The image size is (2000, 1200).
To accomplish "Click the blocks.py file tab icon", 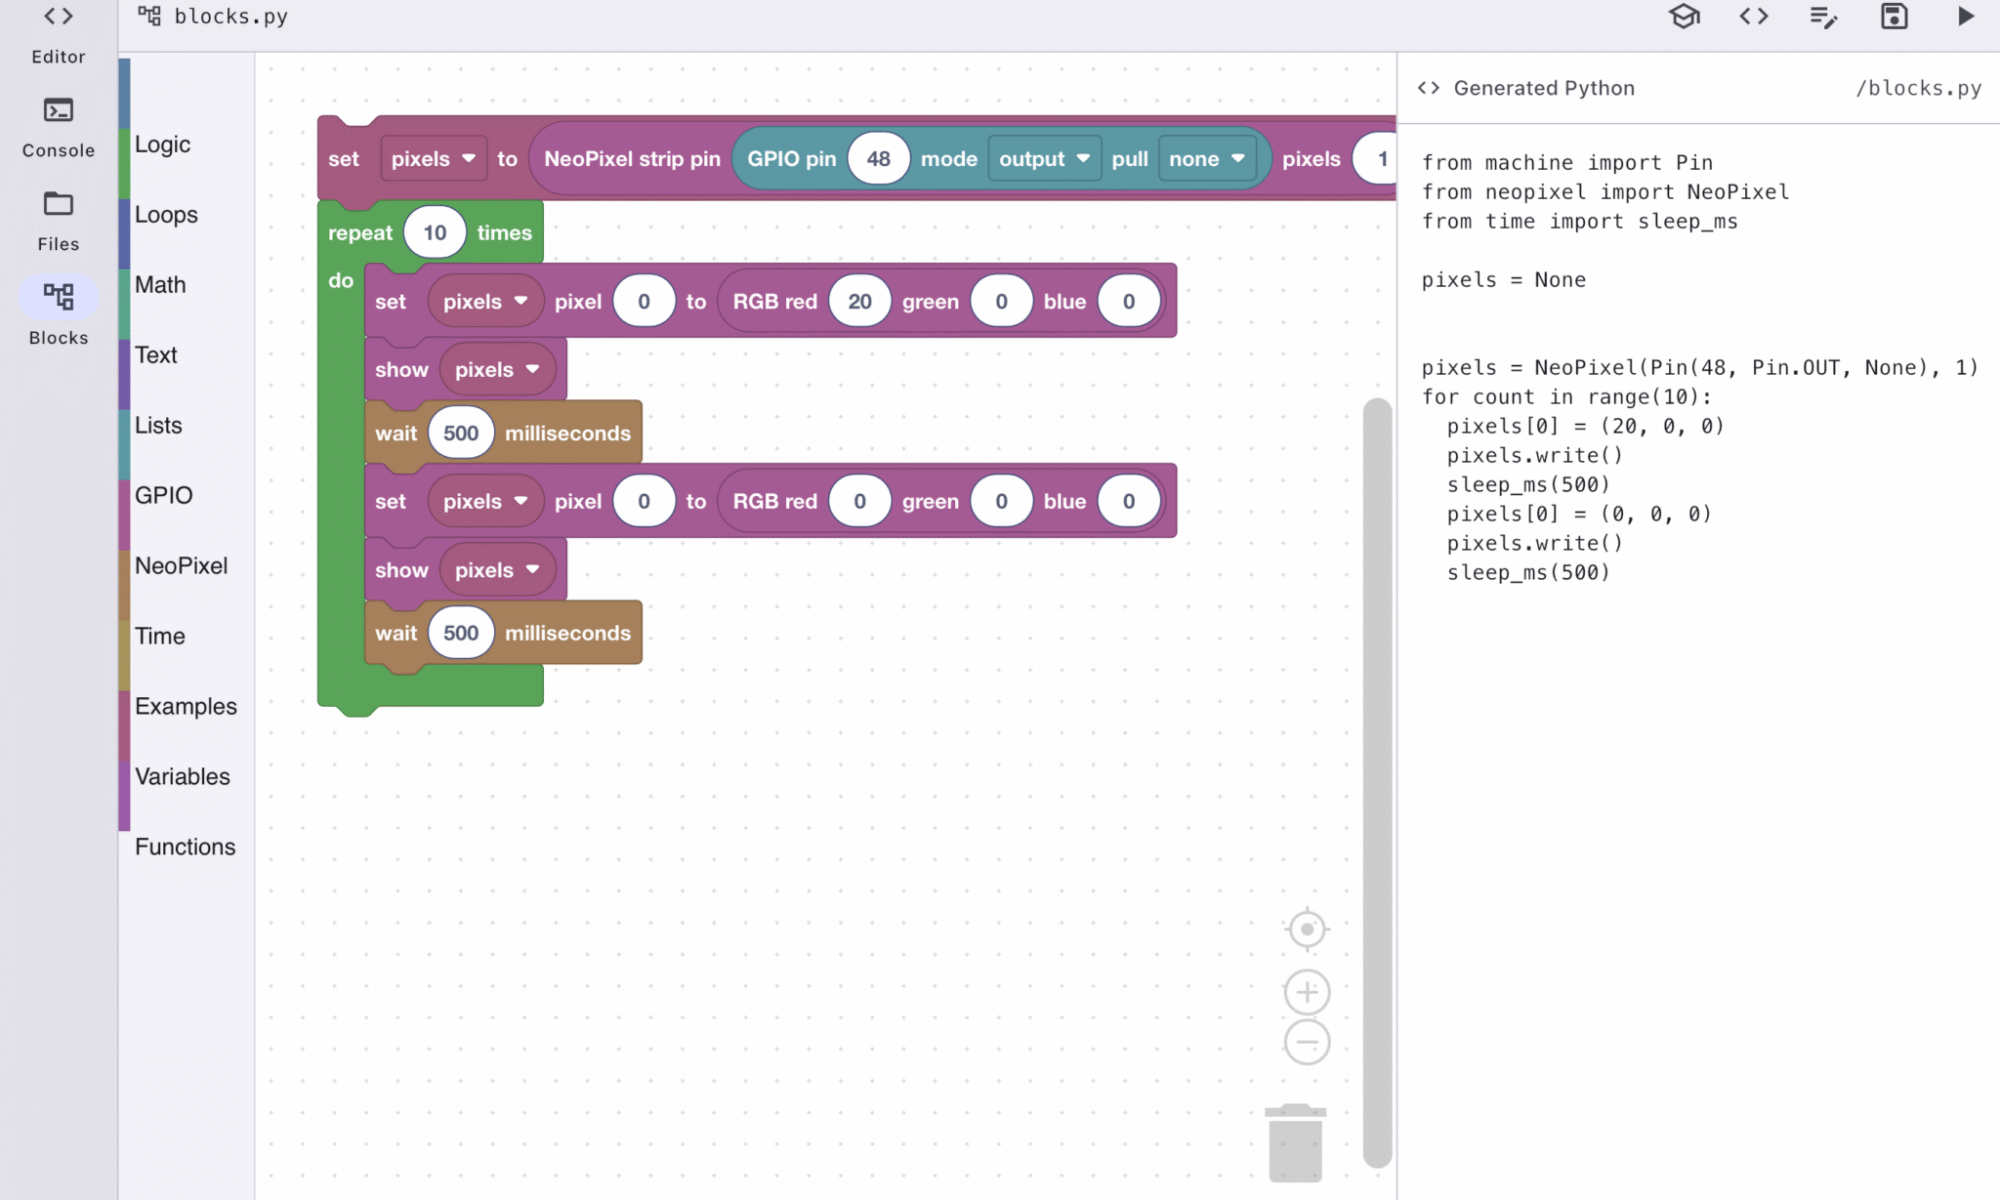I will [150, 16].
